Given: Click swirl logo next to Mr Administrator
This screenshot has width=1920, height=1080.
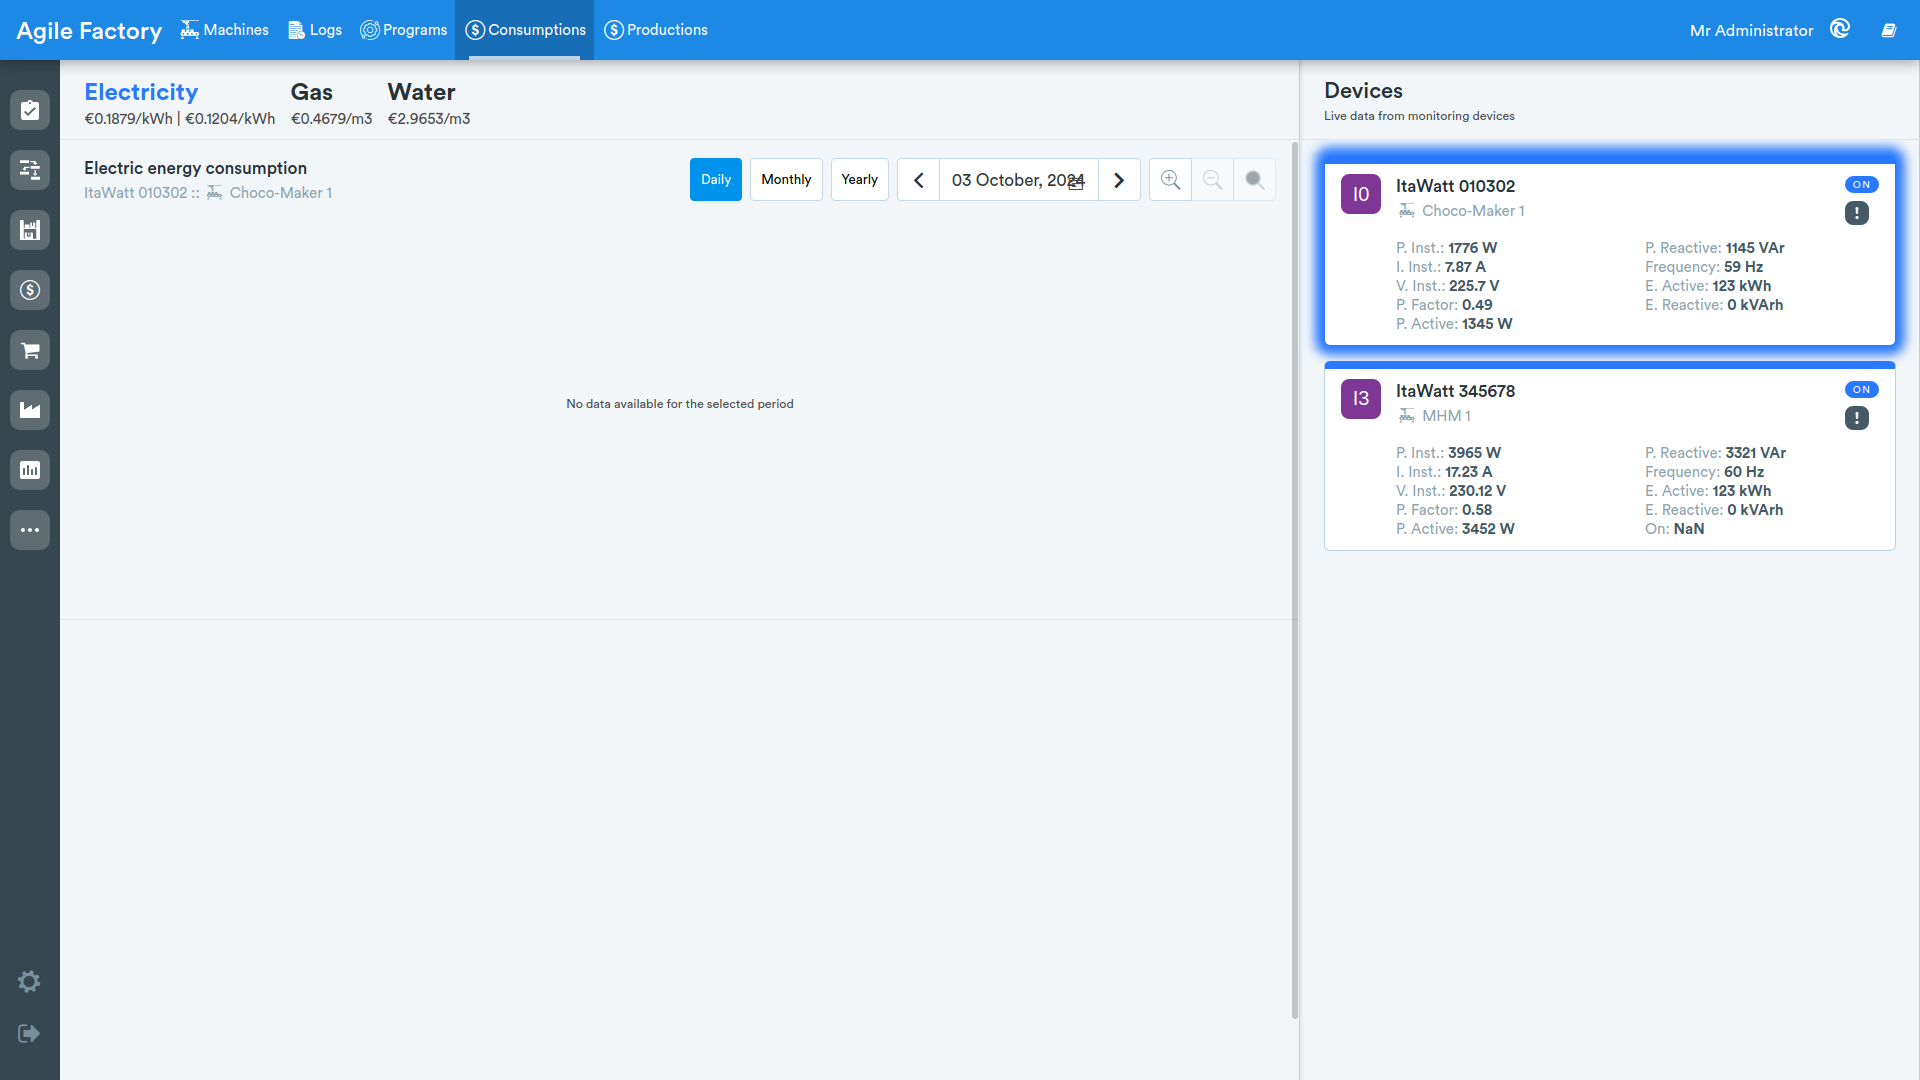Looking at the screenshot, I should [1840, 29].
